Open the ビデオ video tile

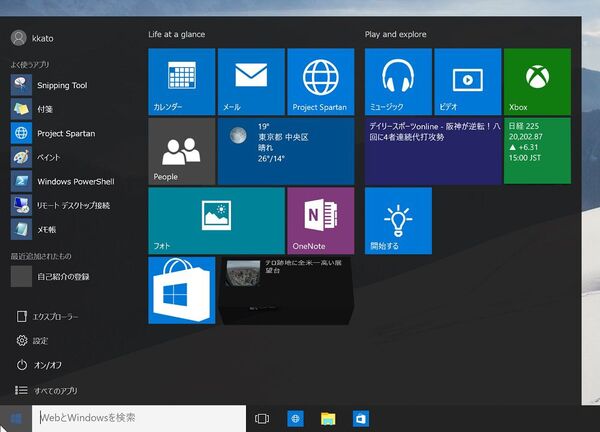468,82
